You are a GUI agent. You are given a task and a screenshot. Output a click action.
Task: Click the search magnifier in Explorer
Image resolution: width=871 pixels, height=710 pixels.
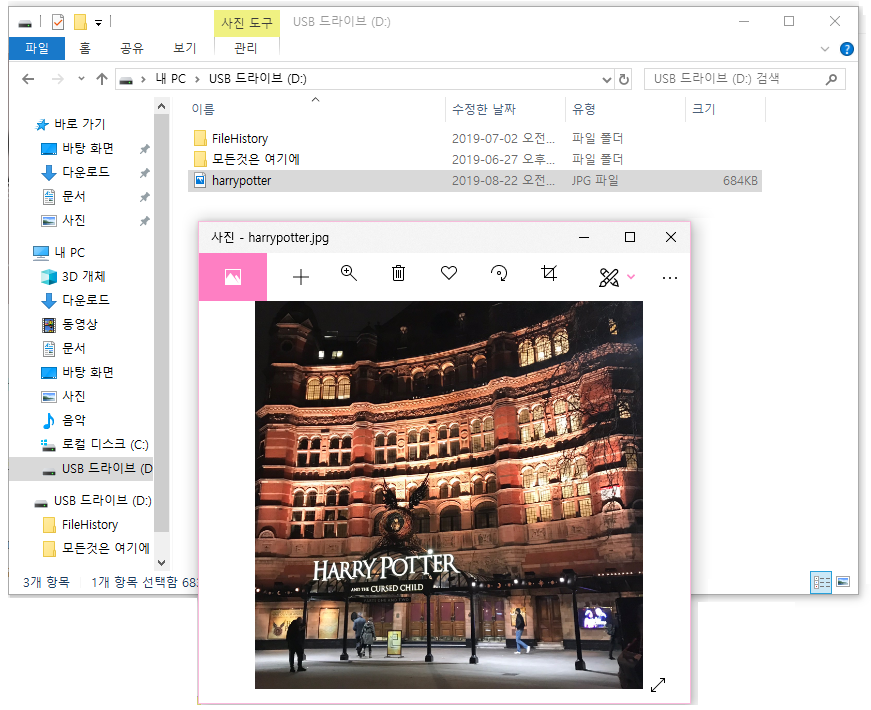[831, 79]
